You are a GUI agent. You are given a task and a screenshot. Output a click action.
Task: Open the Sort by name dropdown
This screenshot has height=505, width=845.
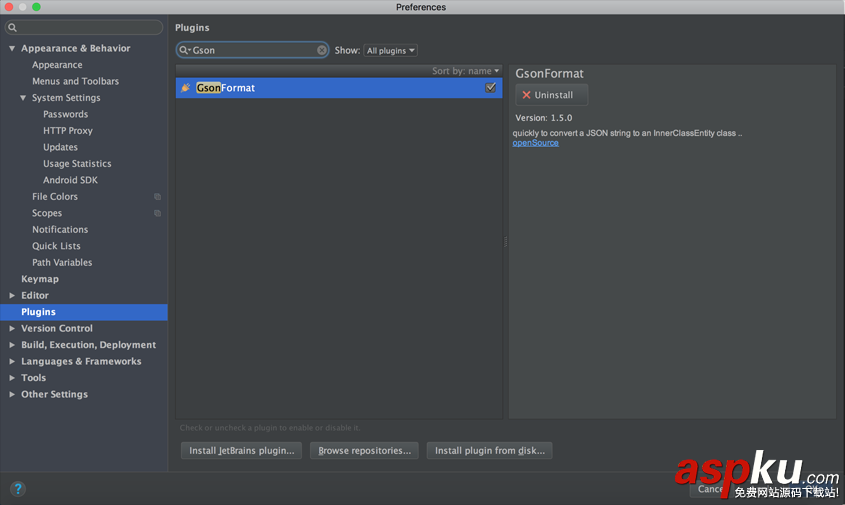[467, 71]
